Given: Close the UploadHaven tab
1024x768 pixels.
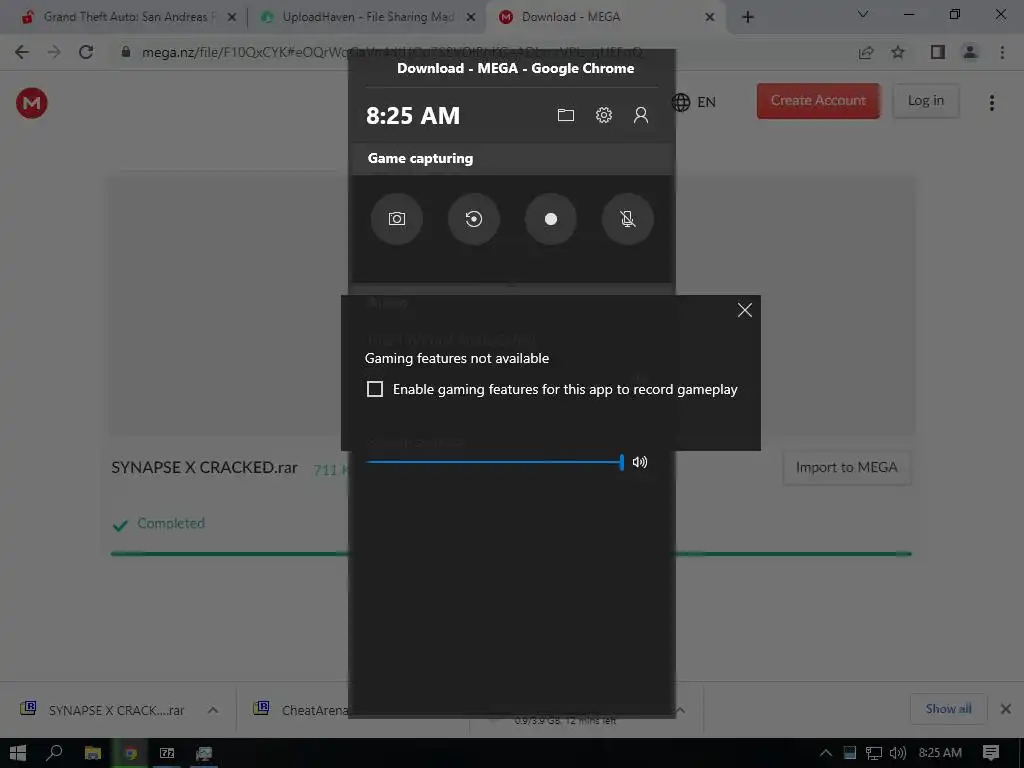Looking at the screenshot, I should (x=471, y=18).
